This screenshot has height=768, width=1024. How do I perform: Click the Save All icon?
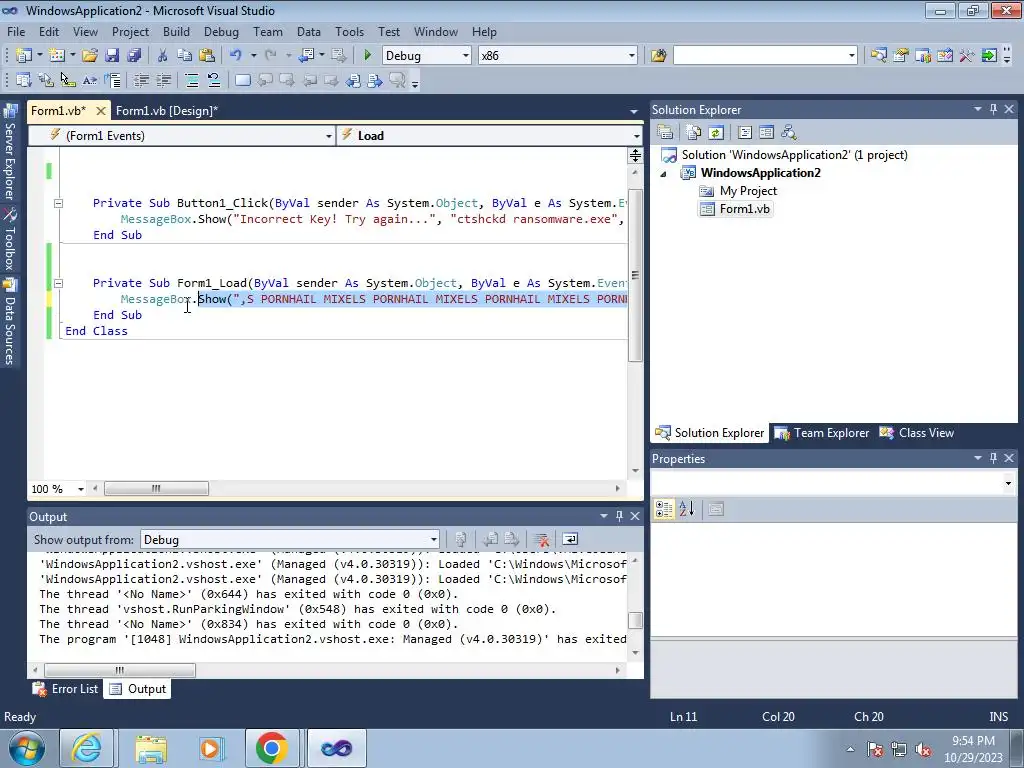[134, 56]
